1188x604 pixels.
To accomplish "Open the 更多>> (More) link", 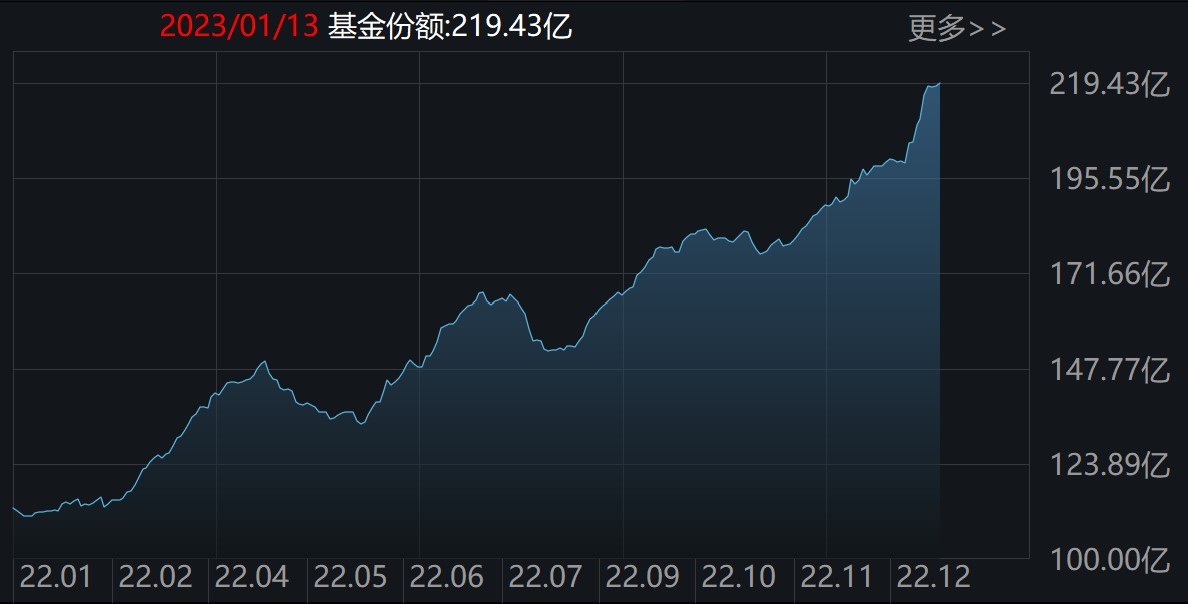I will click(956, 26).
